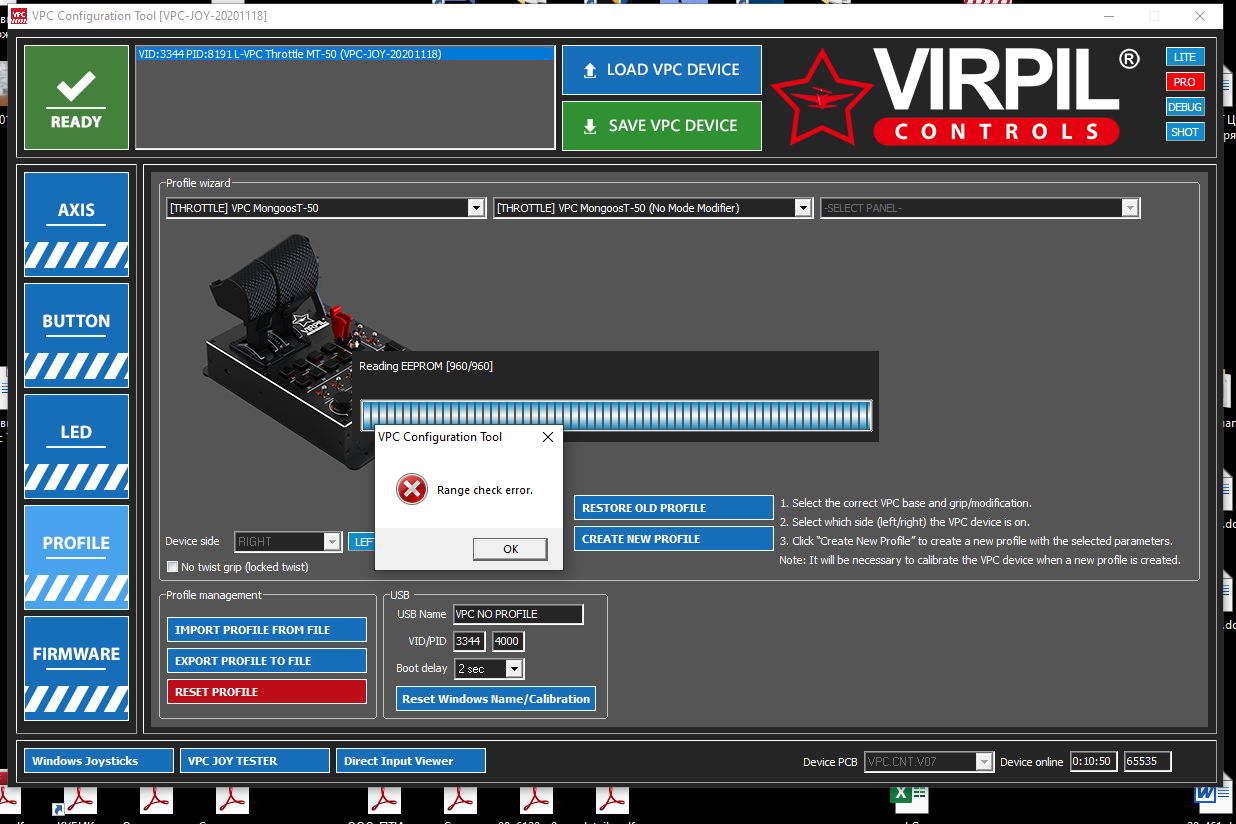Expand the Boot delay dropdown
The image size is (1236, 824).
(514, 668)
